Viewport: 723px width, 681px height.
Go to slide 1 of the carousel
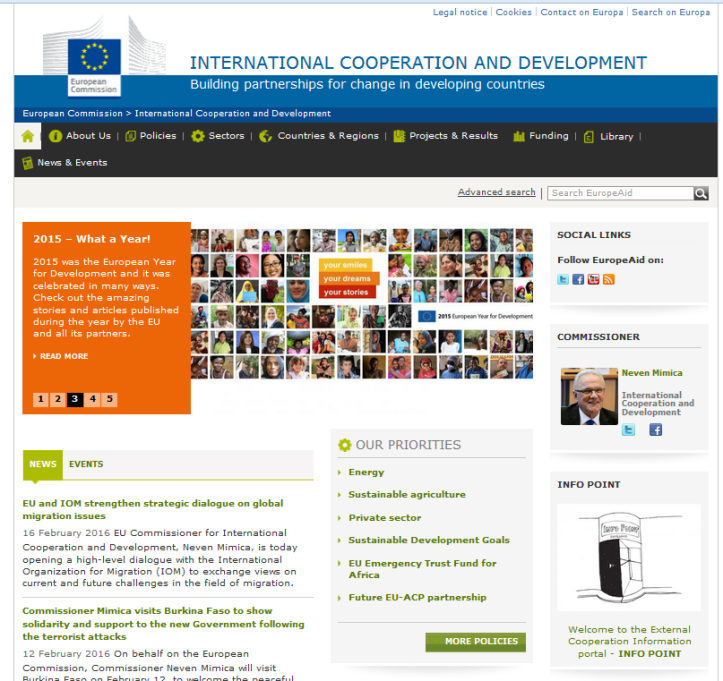pos(40,399)
